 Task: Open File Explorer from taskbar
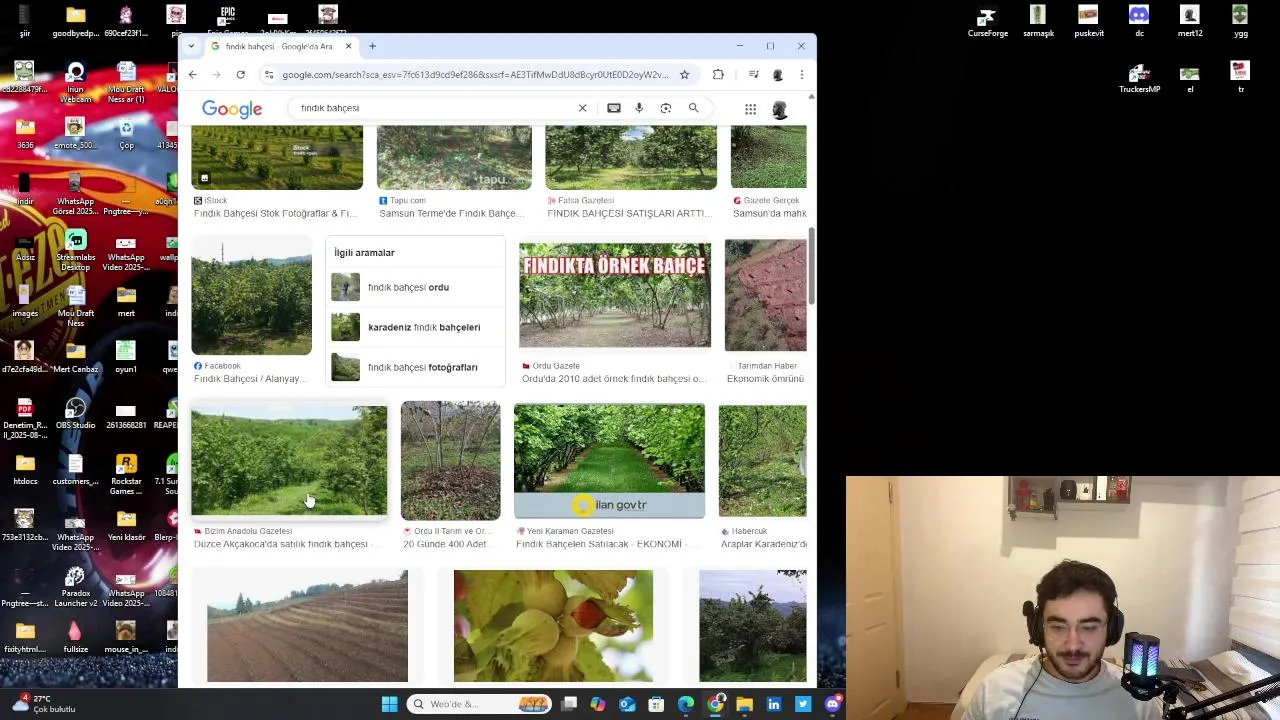744,704
